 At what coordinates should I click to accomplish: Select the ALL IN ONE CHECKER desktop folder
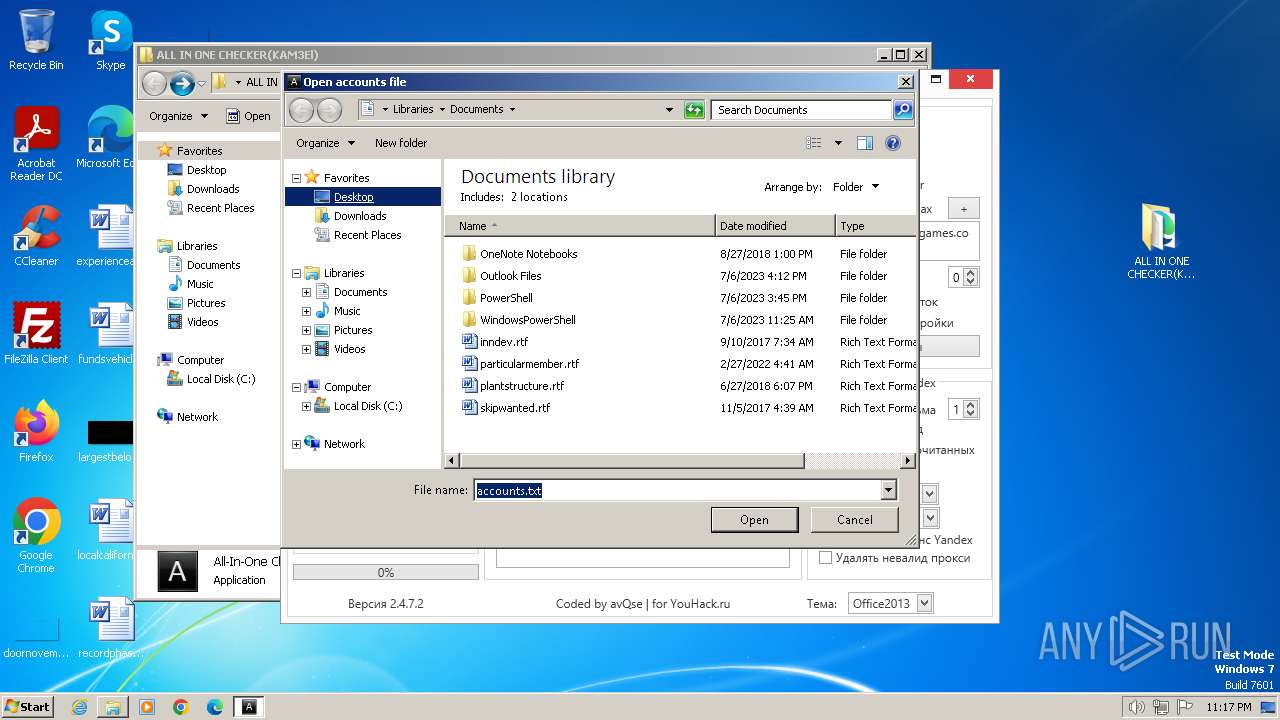click(1161, 242)
